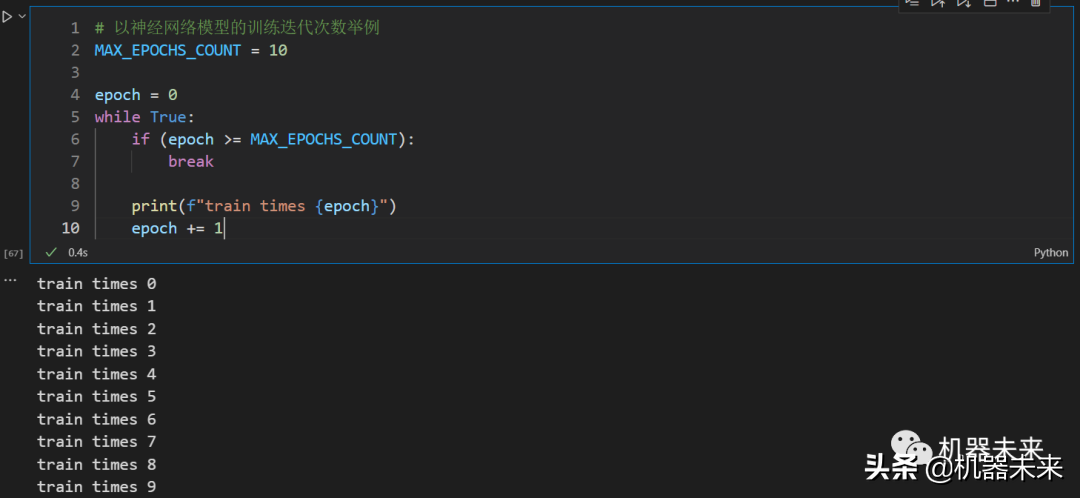Click end of epoch += 1 line
This screenshot has width=1080, height=498.
[225, 228]
